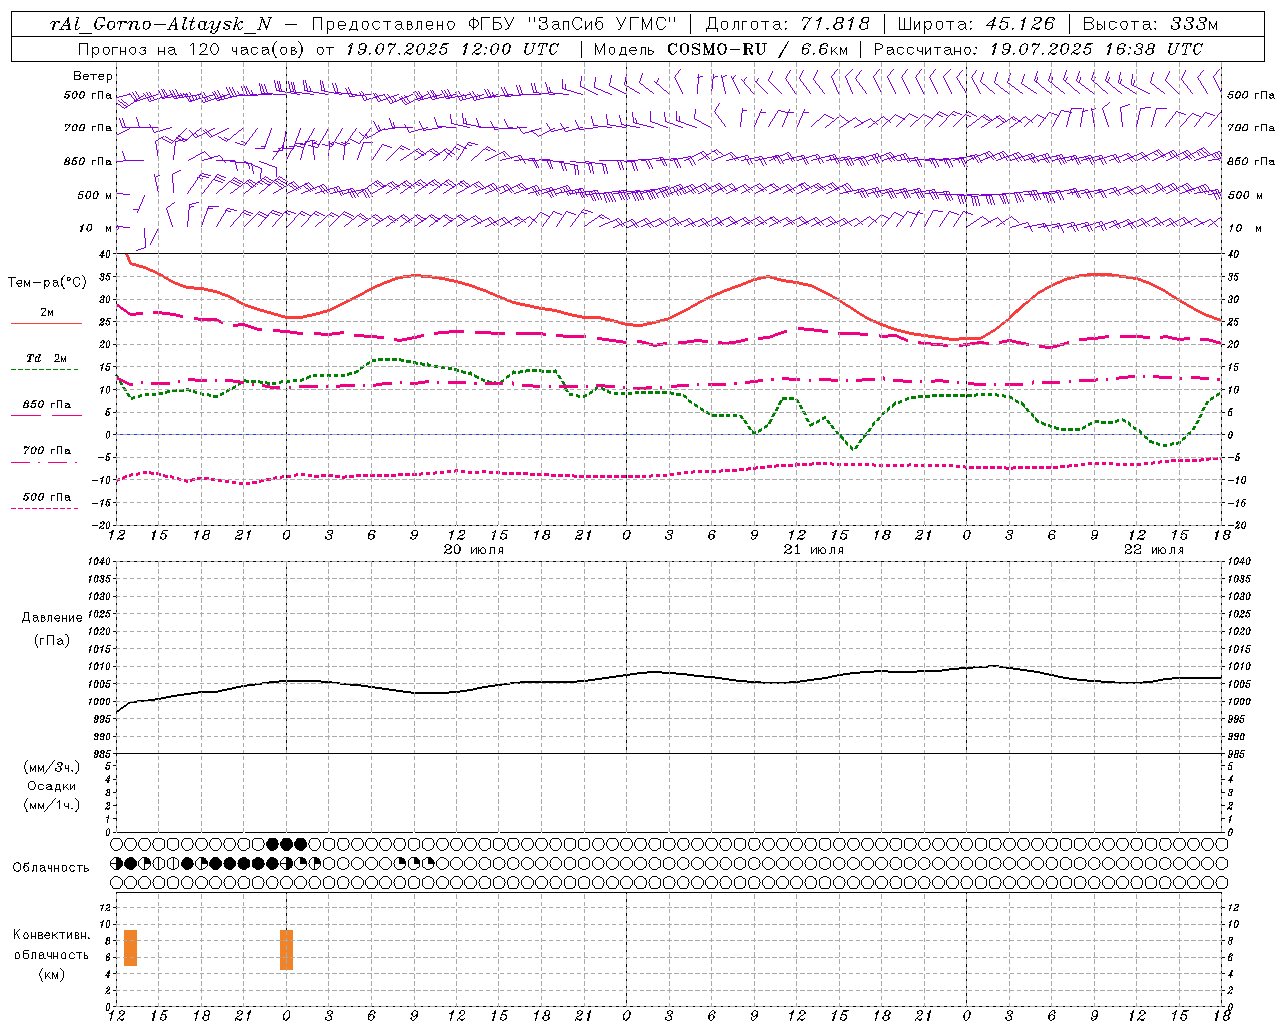This screenshot has width=1280, height=1024.
Task: Click the dashed line sample under Td 2м
Action: 45,370
